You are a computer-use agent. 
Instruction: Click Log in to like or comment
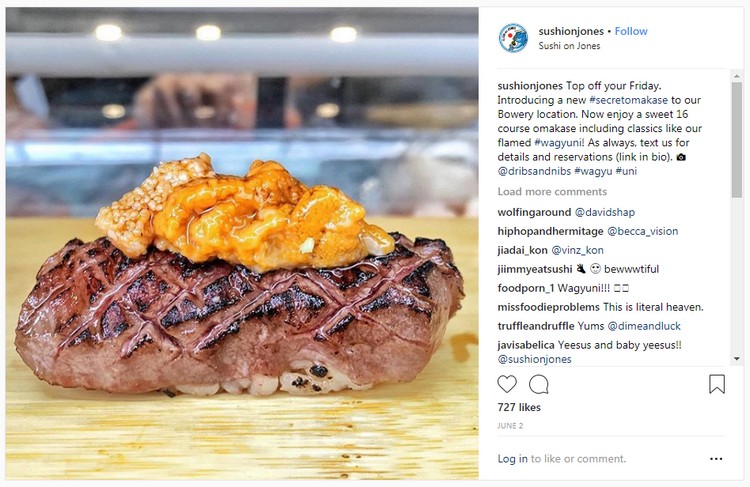pyautogui.click(x=512, y=459)
